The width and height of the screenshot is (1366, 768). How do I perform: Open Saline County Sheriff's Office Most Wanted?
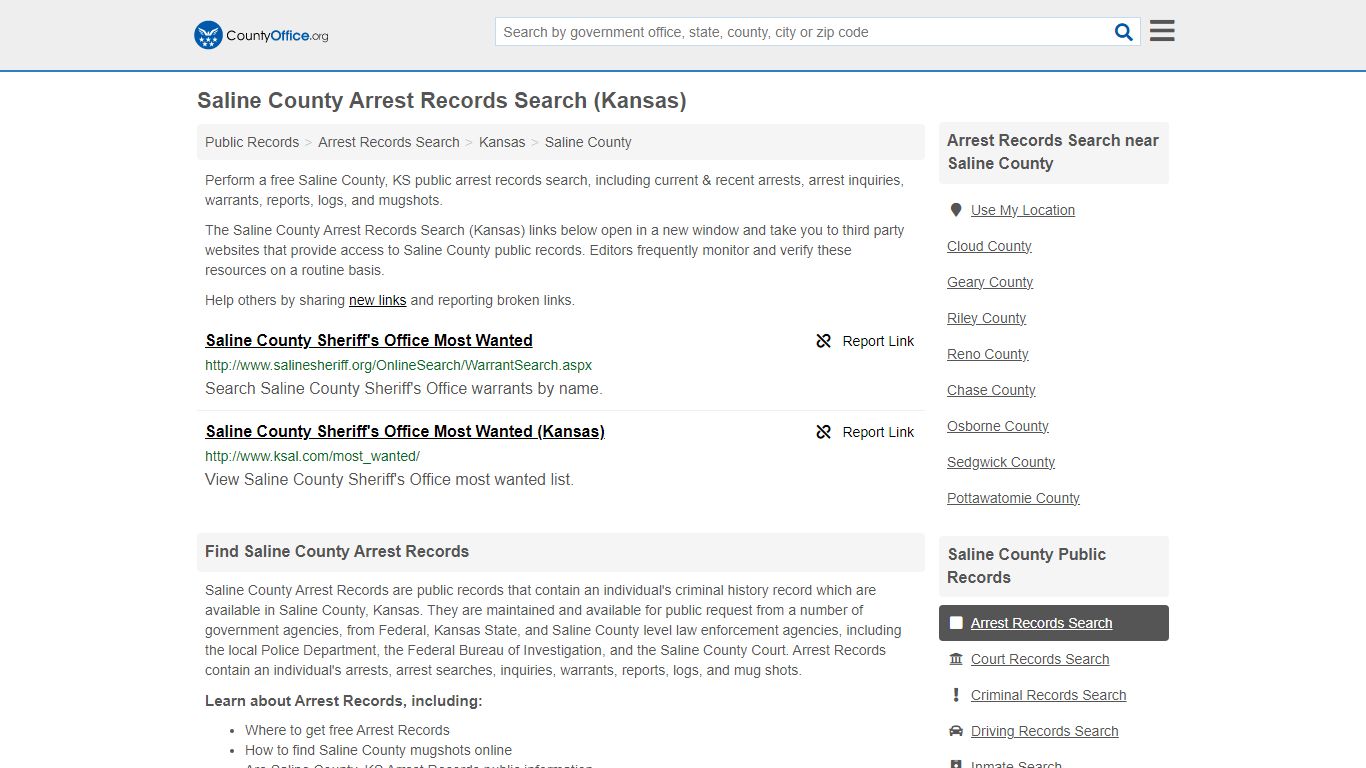[x=369, y=340]
